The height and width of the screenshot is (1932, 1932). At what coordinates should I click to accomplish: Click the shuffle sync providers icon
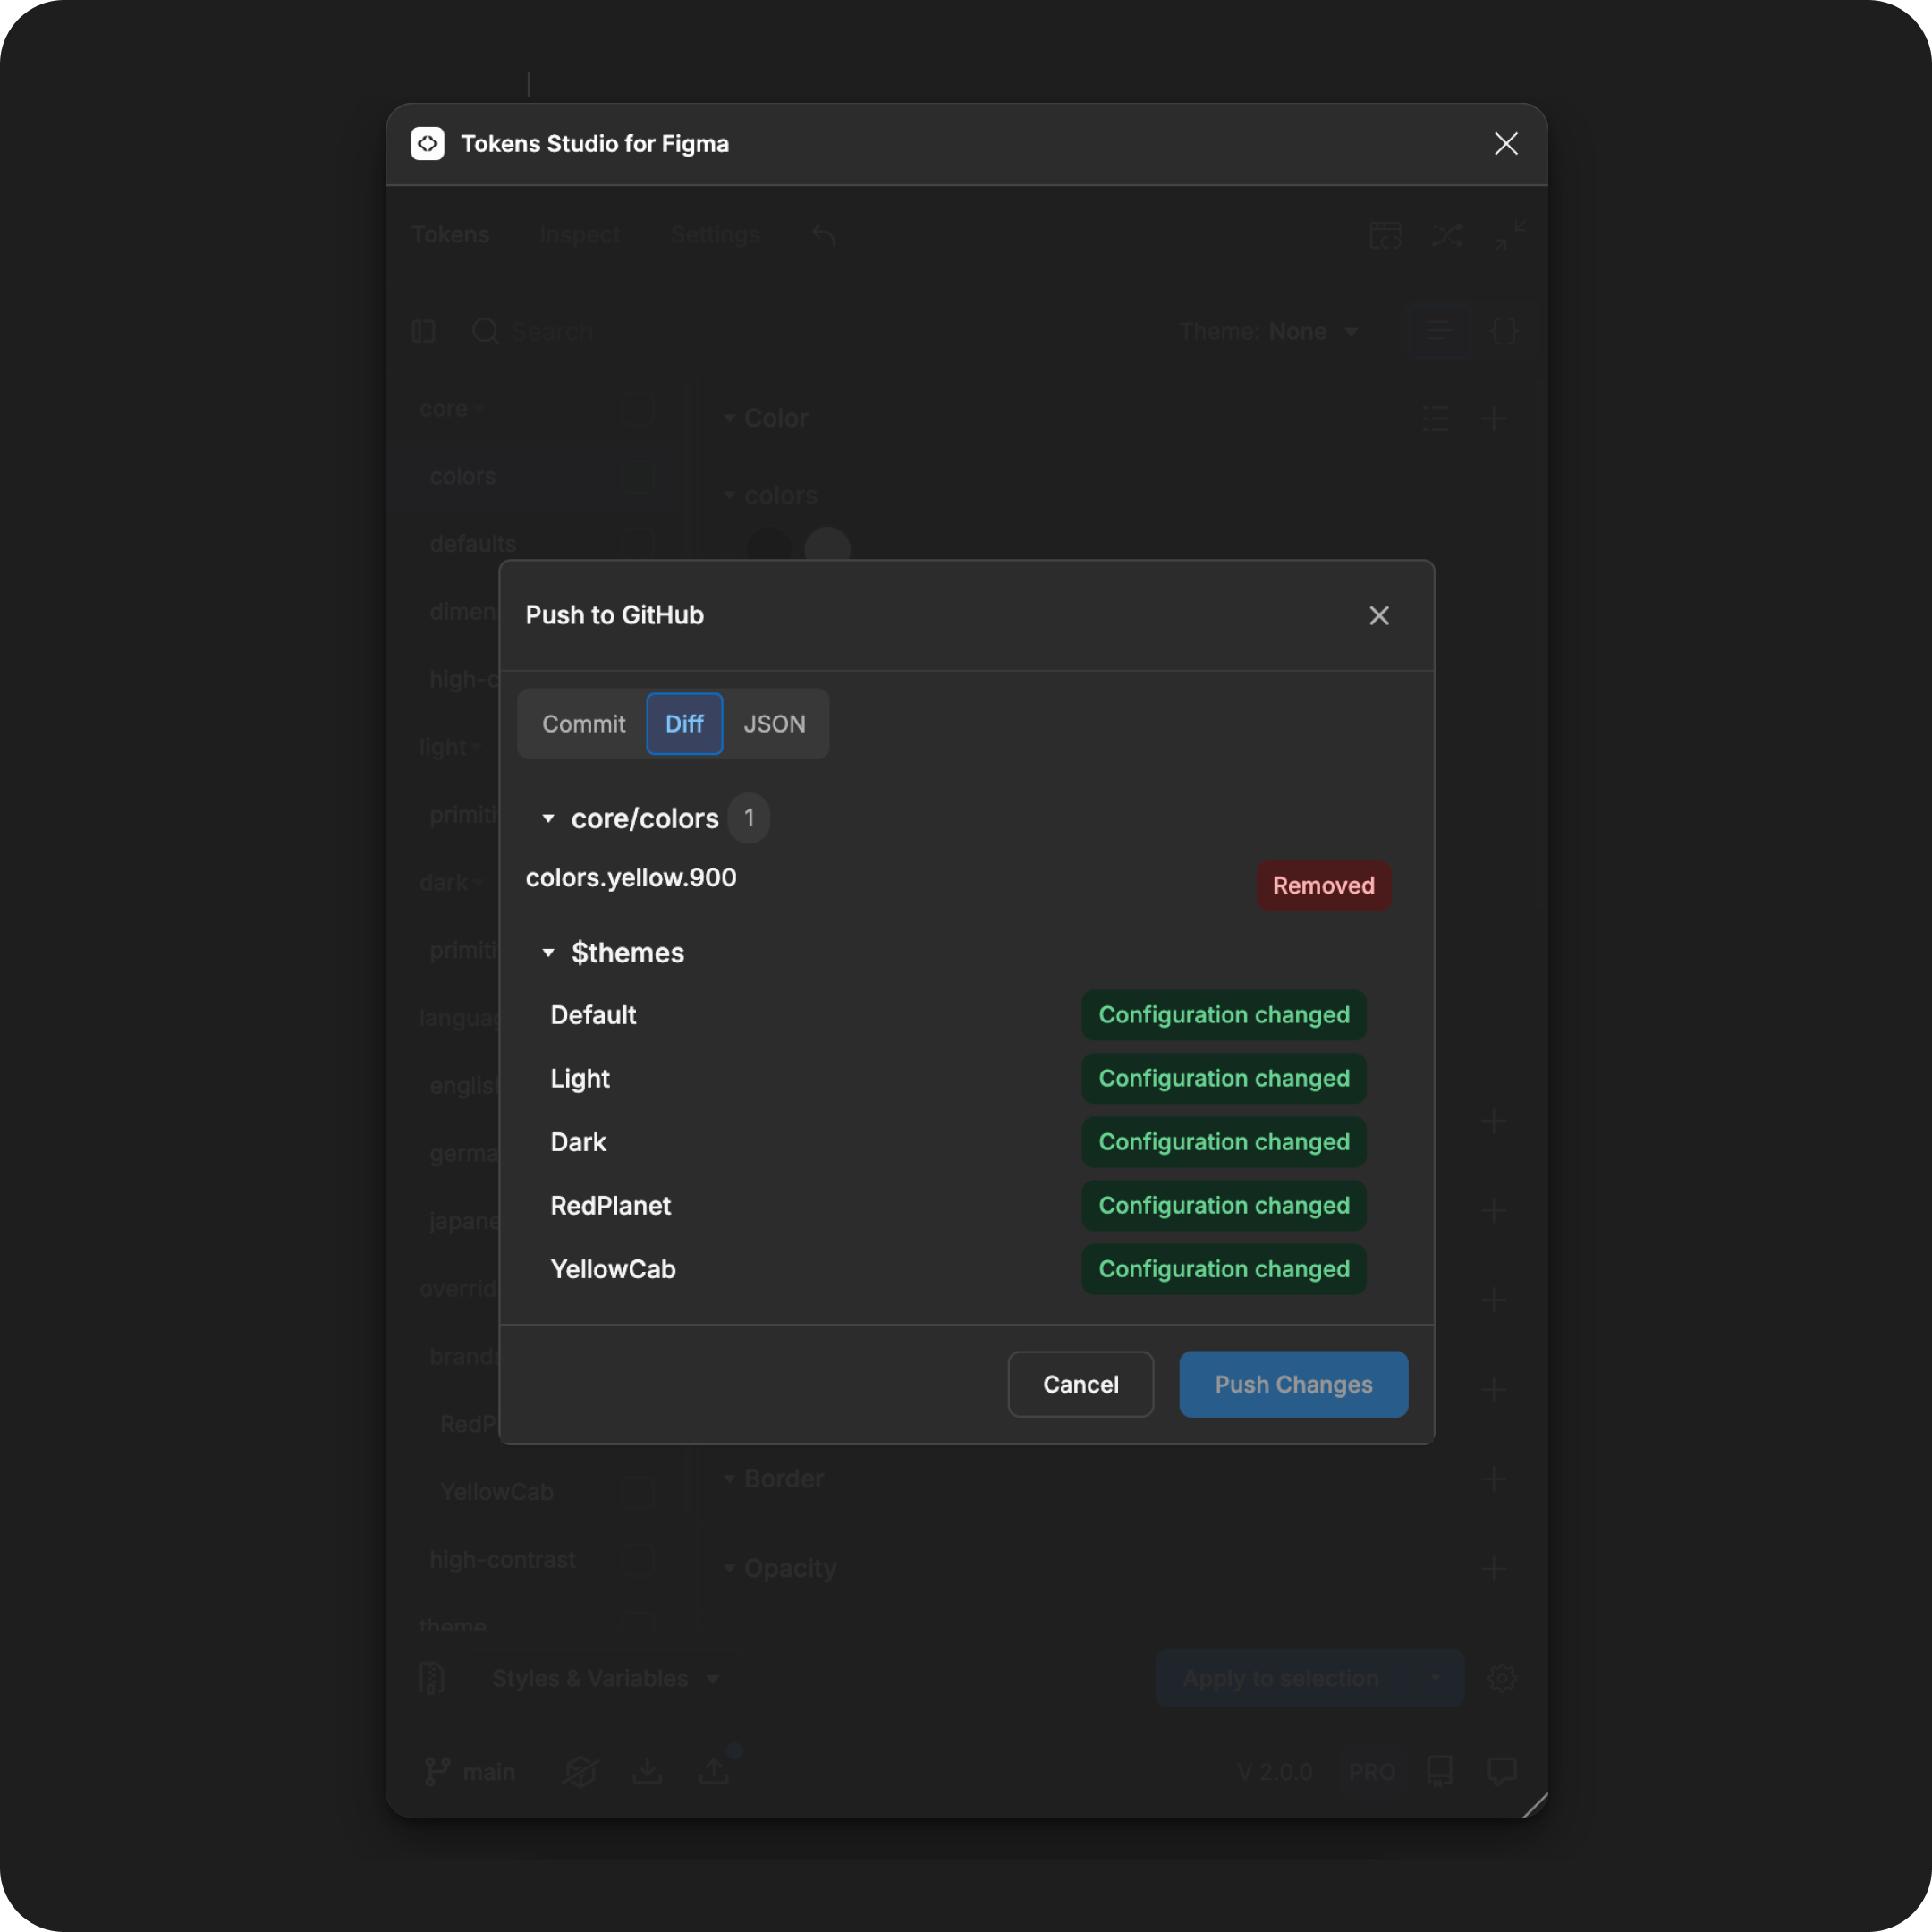[x=1447, y=235]
